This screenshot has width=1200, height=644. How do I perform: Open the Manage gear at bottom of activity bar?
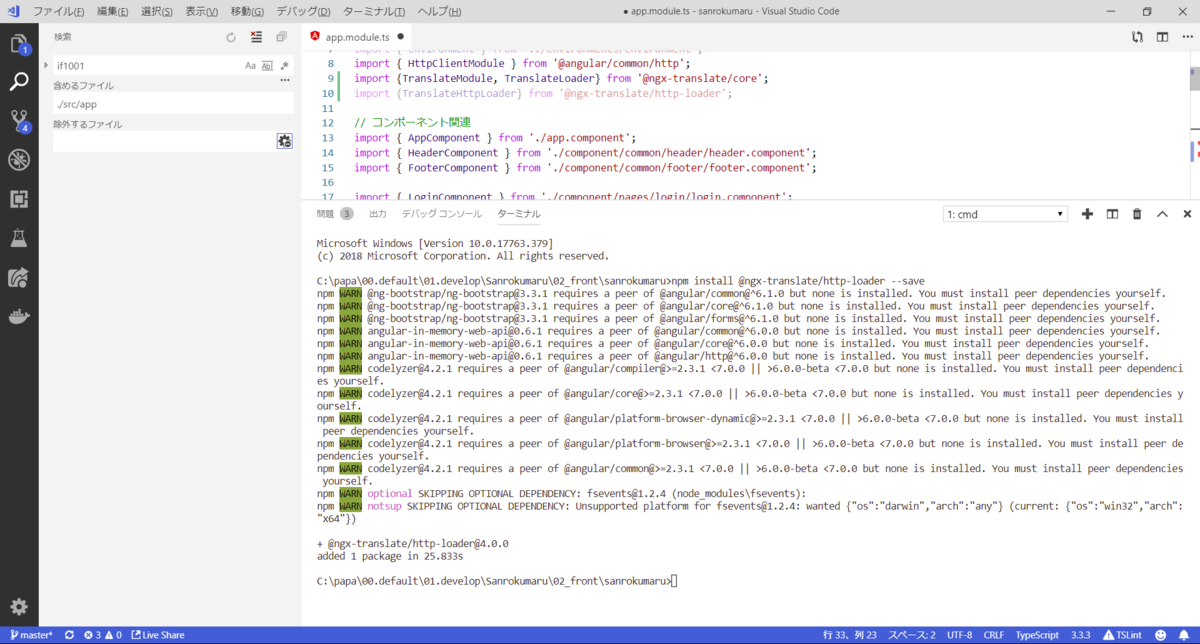(x=19, y=606)
